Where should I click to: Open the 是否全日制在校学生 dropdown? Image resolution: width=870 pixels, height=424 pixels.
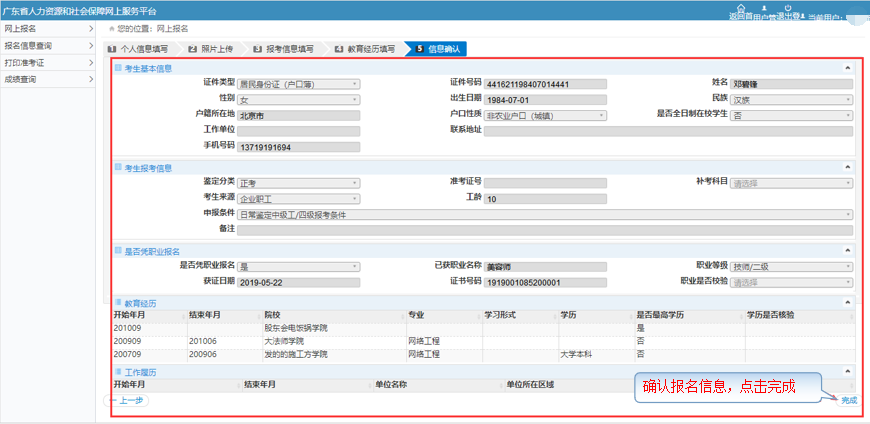tap(791, 115)
